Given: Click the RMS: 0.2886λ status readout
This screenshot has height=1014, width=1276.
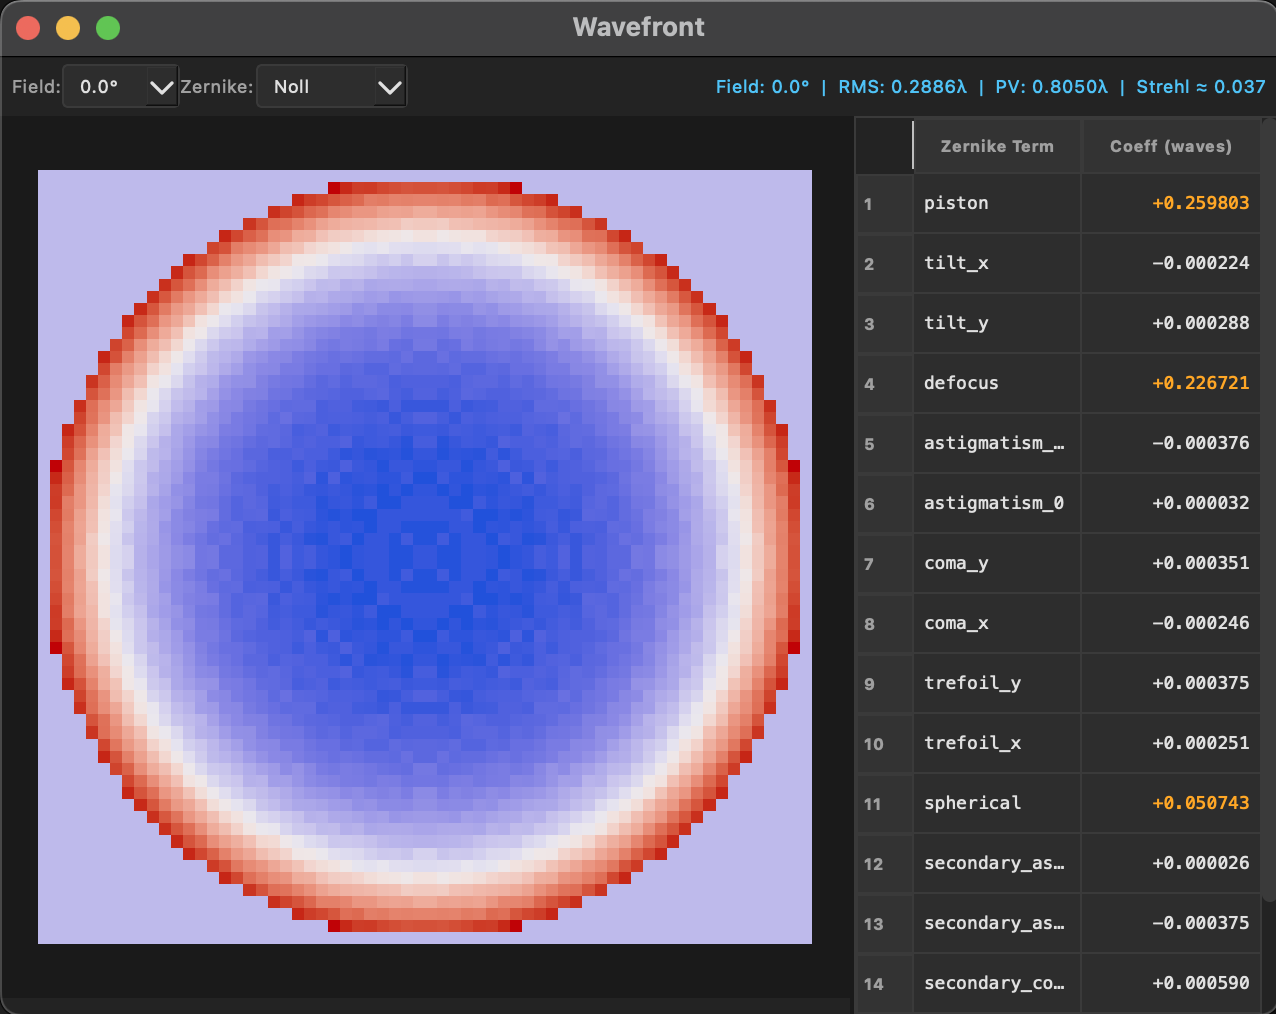Looking at the screenshot, I should pos(903,86).
